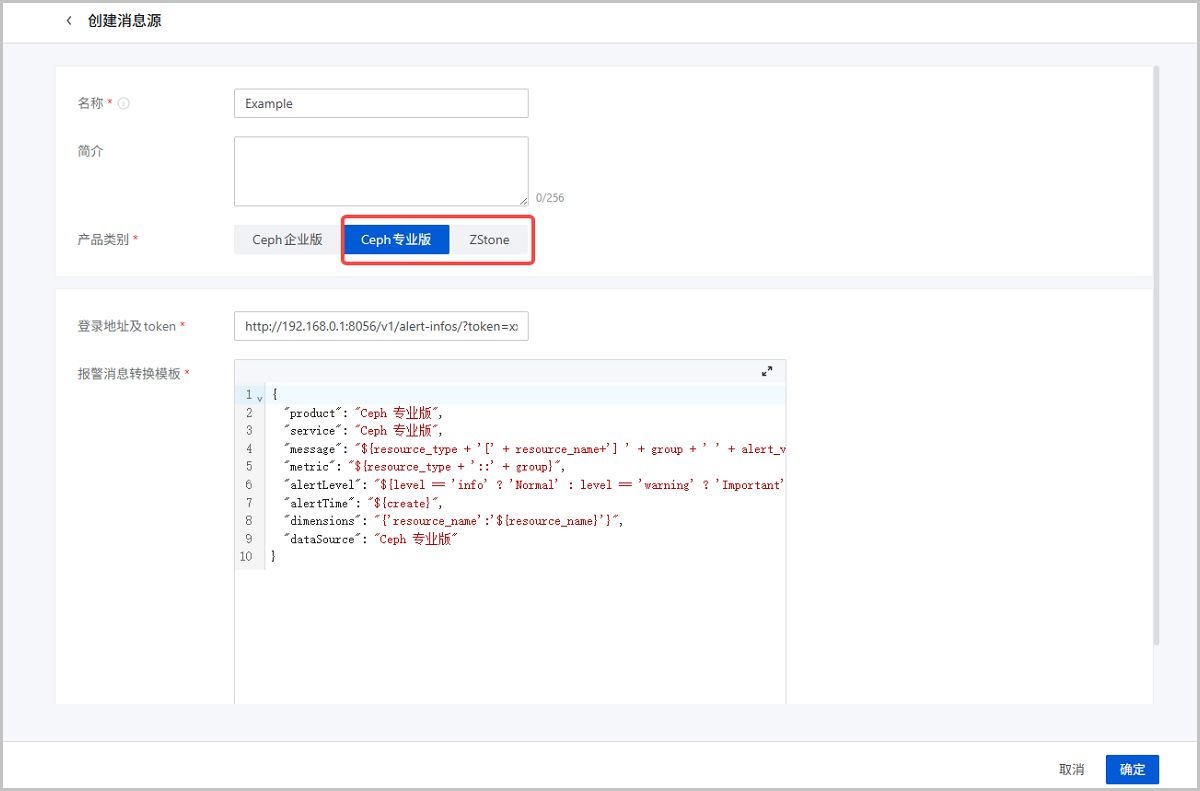Click the 登录地址及token URL input

point(381,326)
